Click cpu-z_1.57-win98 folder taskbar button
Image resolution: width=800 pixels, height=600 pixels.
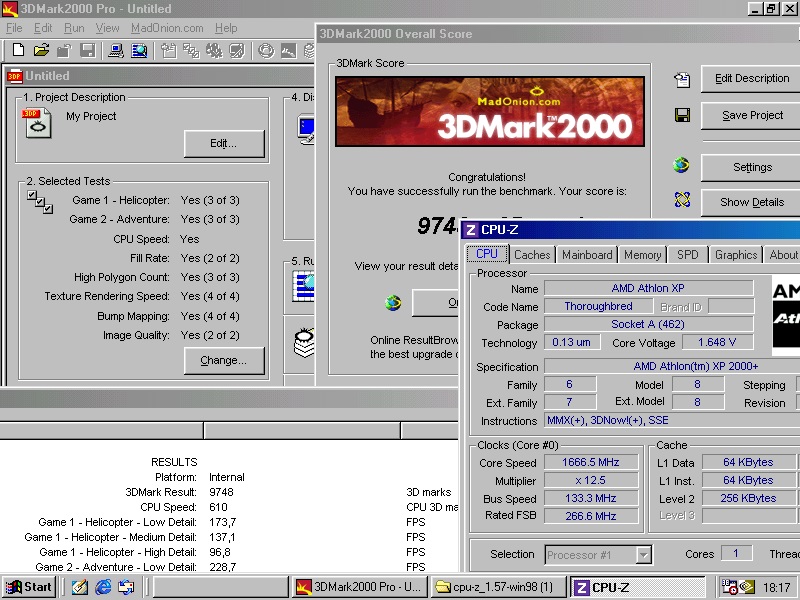point(499,587)
